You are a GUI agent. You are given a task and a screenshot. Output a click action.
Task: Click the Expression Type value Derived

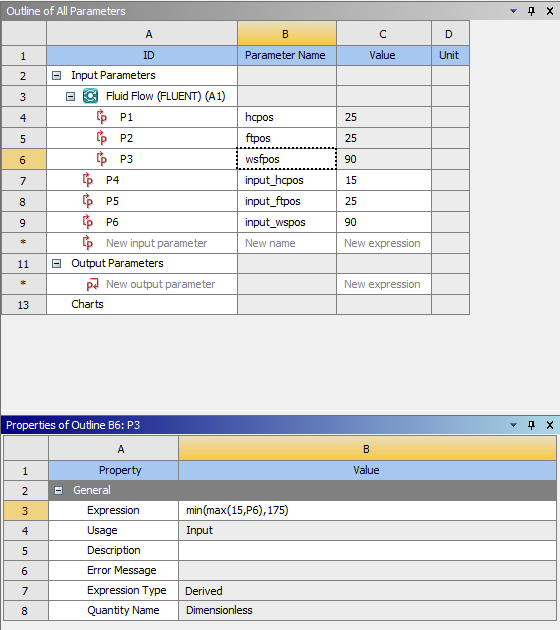(367, 591)
